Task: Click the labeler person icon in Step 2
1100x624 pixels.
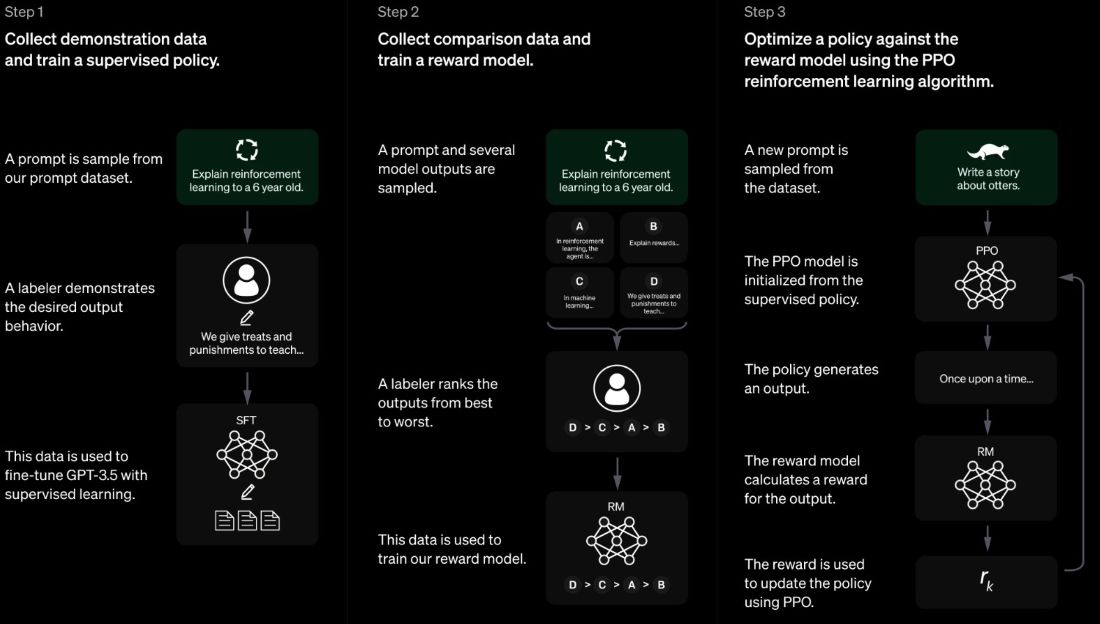Action: [616, 388]
